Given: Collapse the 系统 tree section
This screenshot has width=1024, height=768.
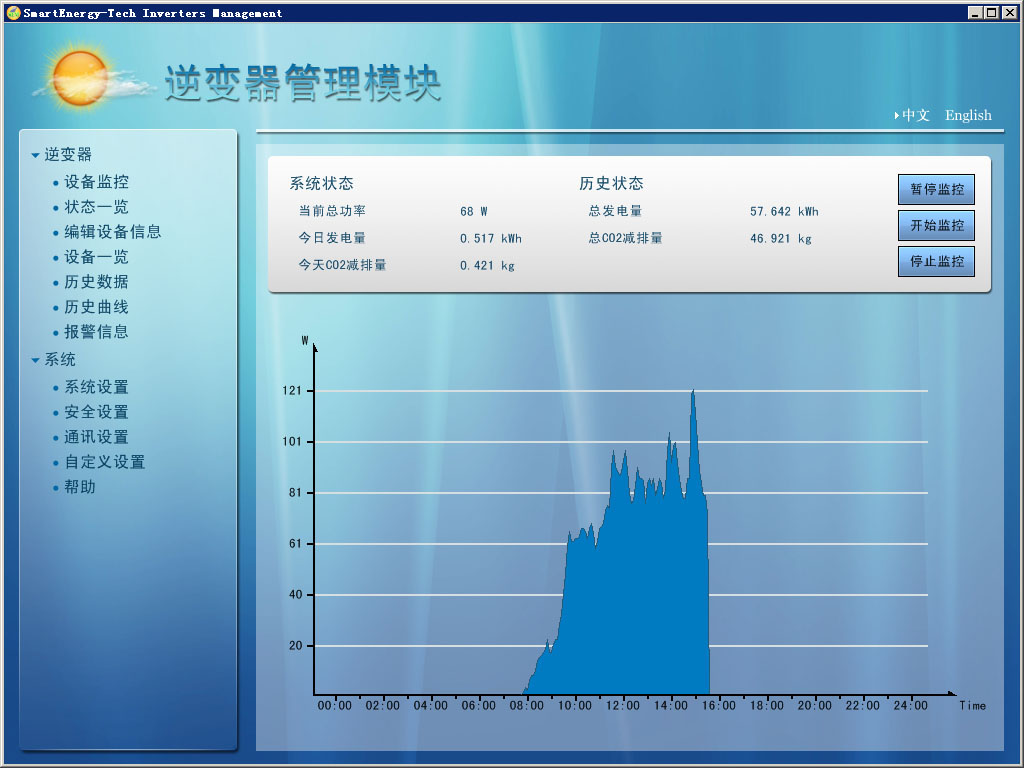Looking at the screenshot, I should click(36, 360).
